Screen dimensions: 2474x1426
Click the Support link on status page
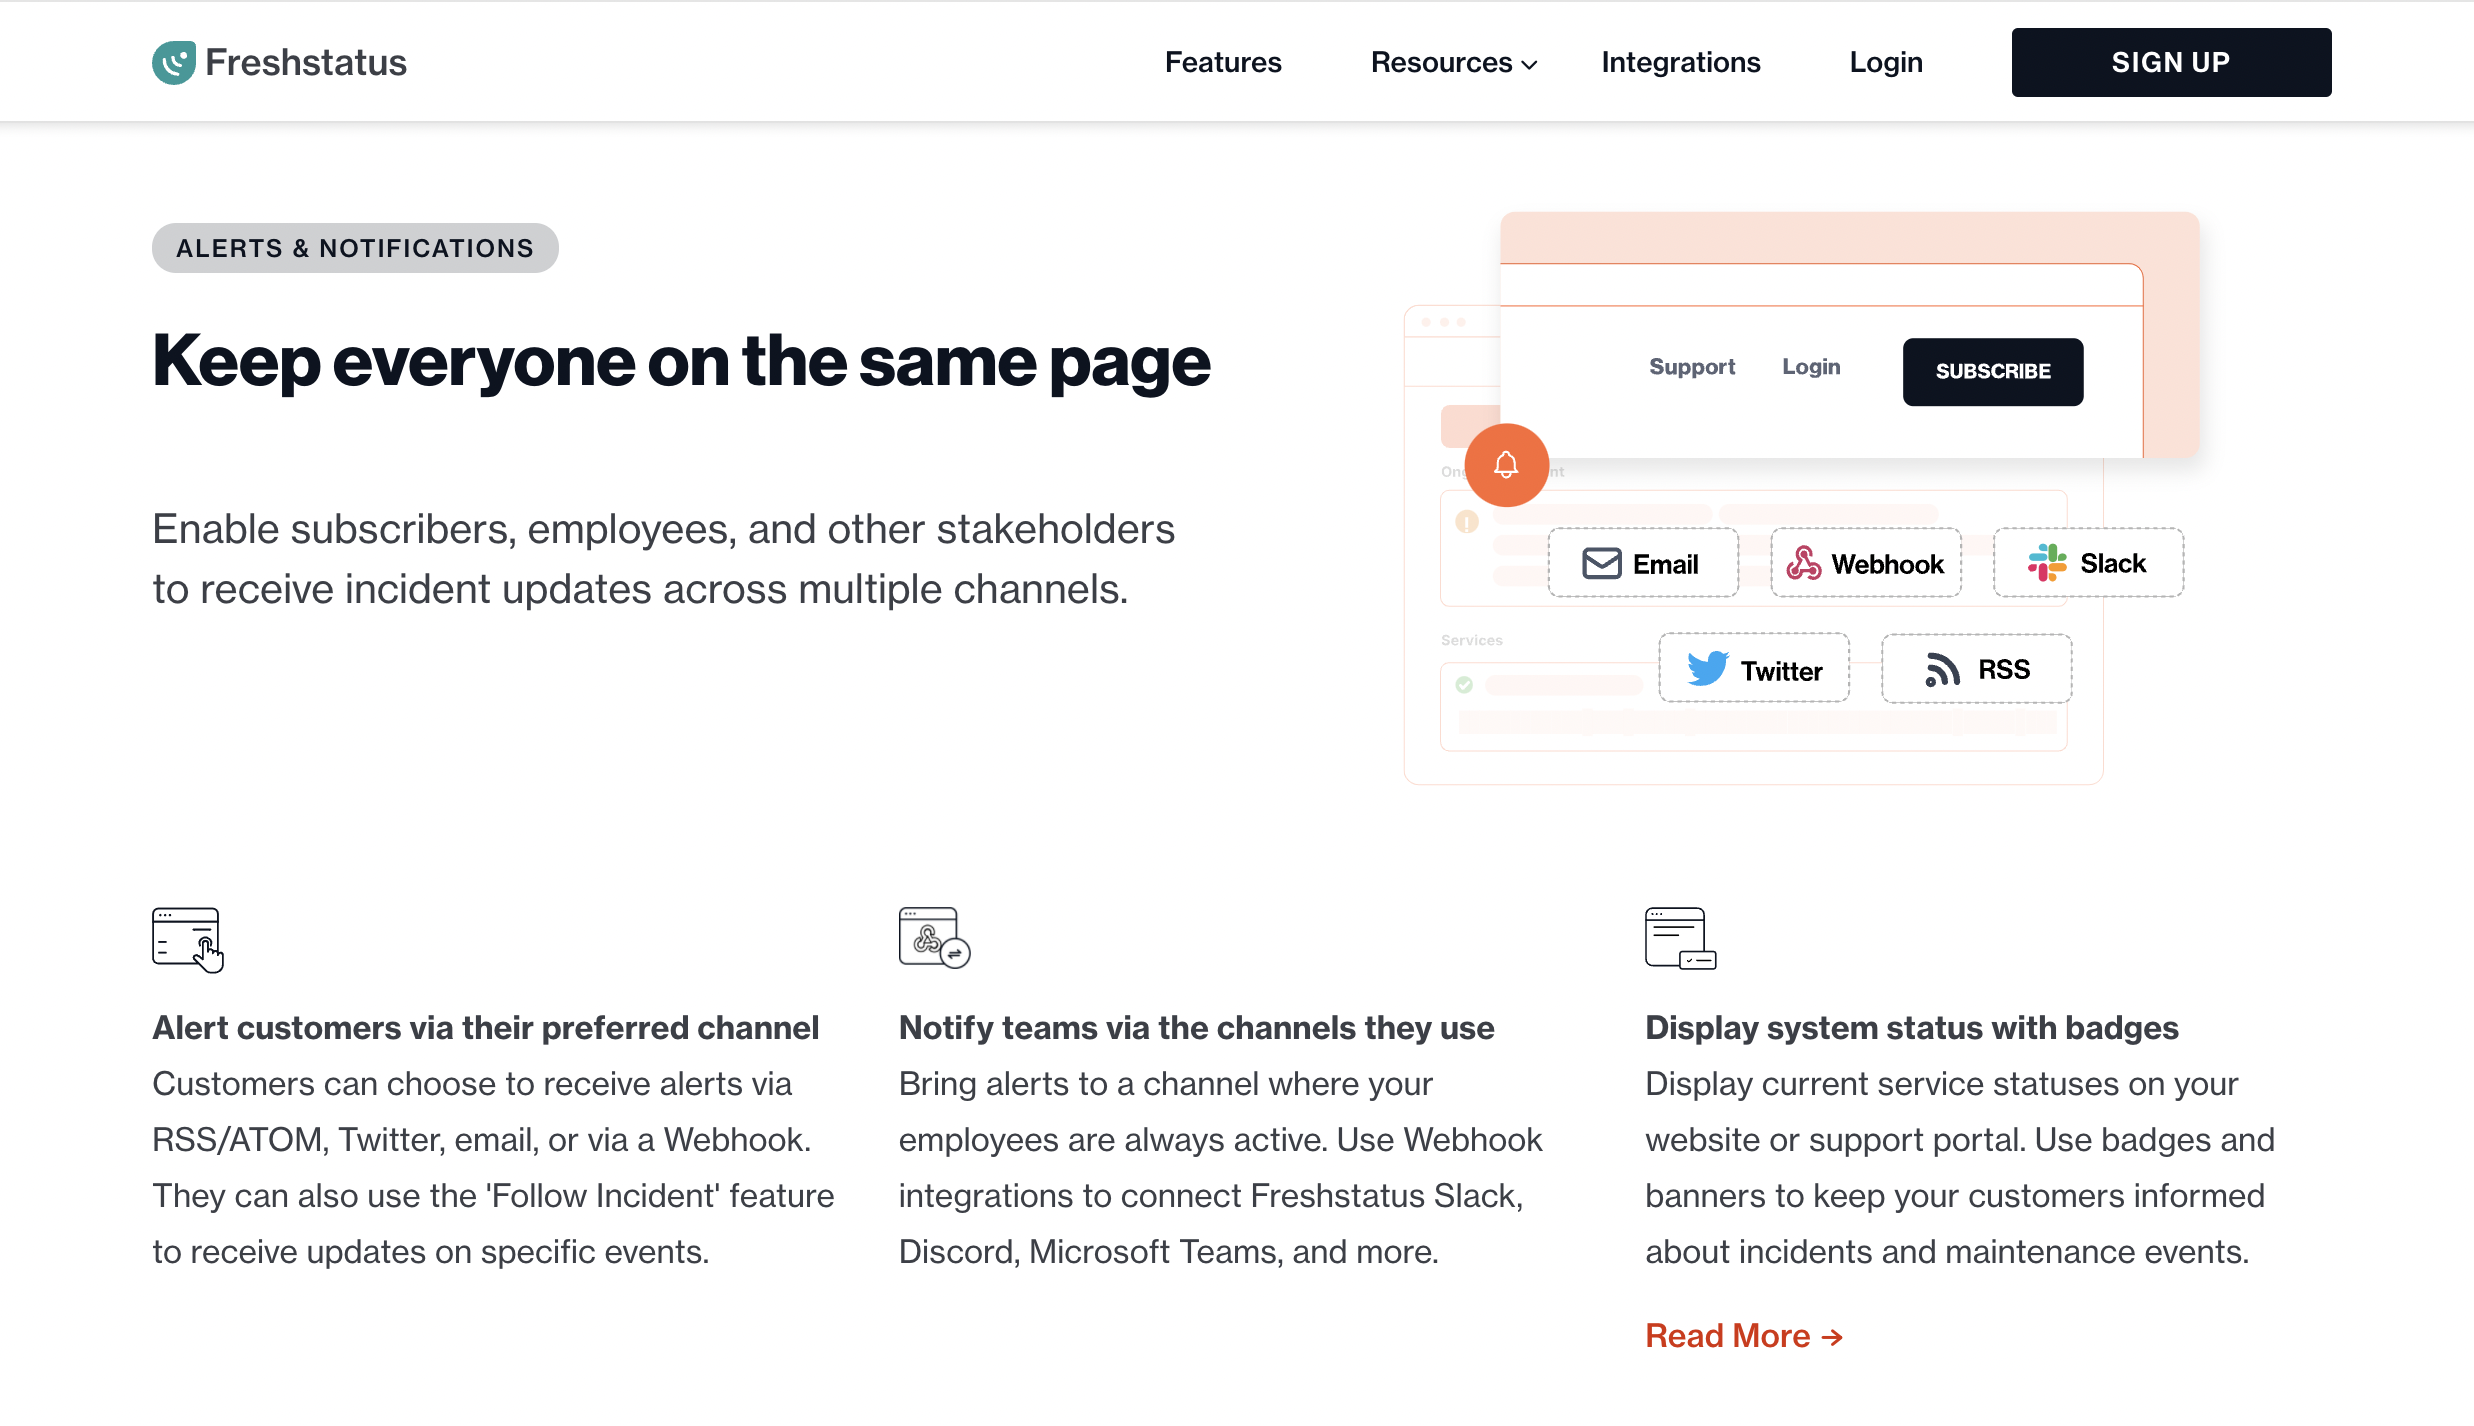click(x=1691, y=365)
